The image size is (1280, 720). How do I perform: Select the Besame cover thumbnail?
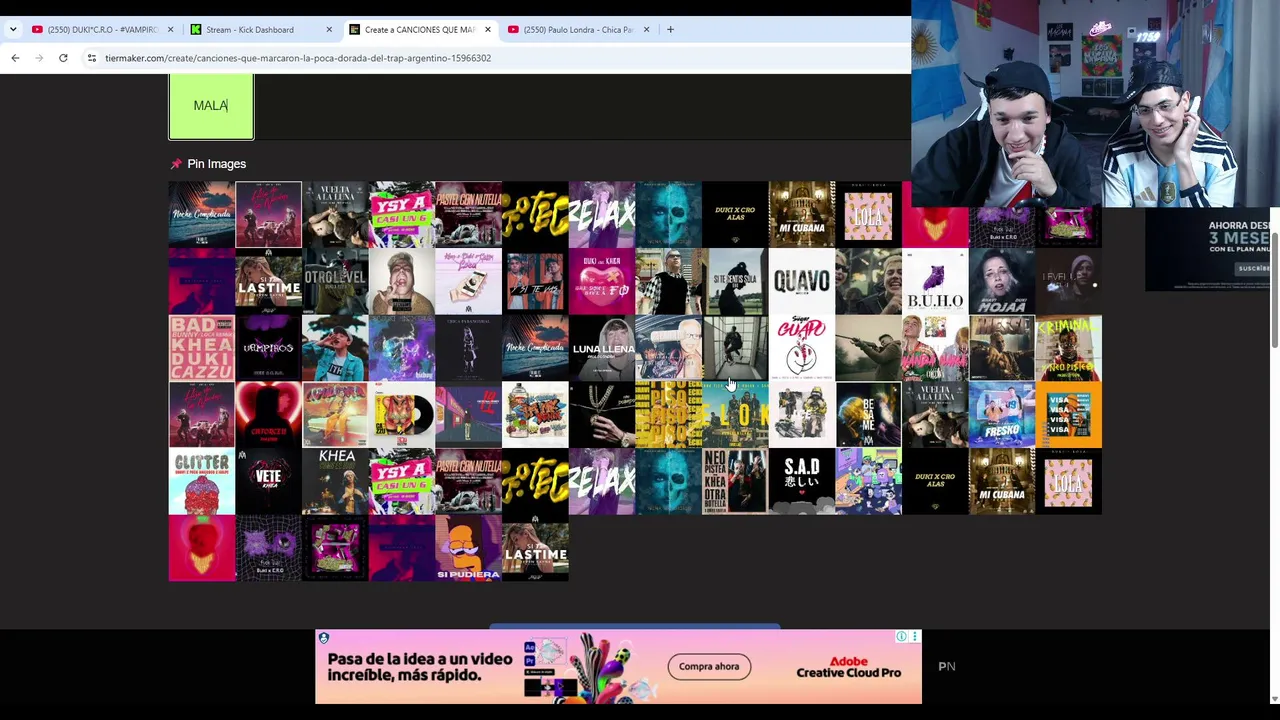(x=868, y=414)
